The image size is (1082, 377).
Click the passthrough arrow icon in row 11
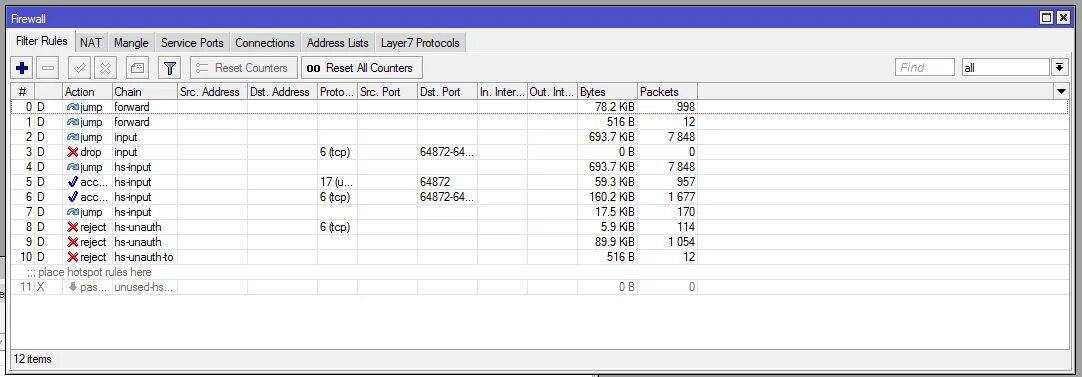point(72,287)
